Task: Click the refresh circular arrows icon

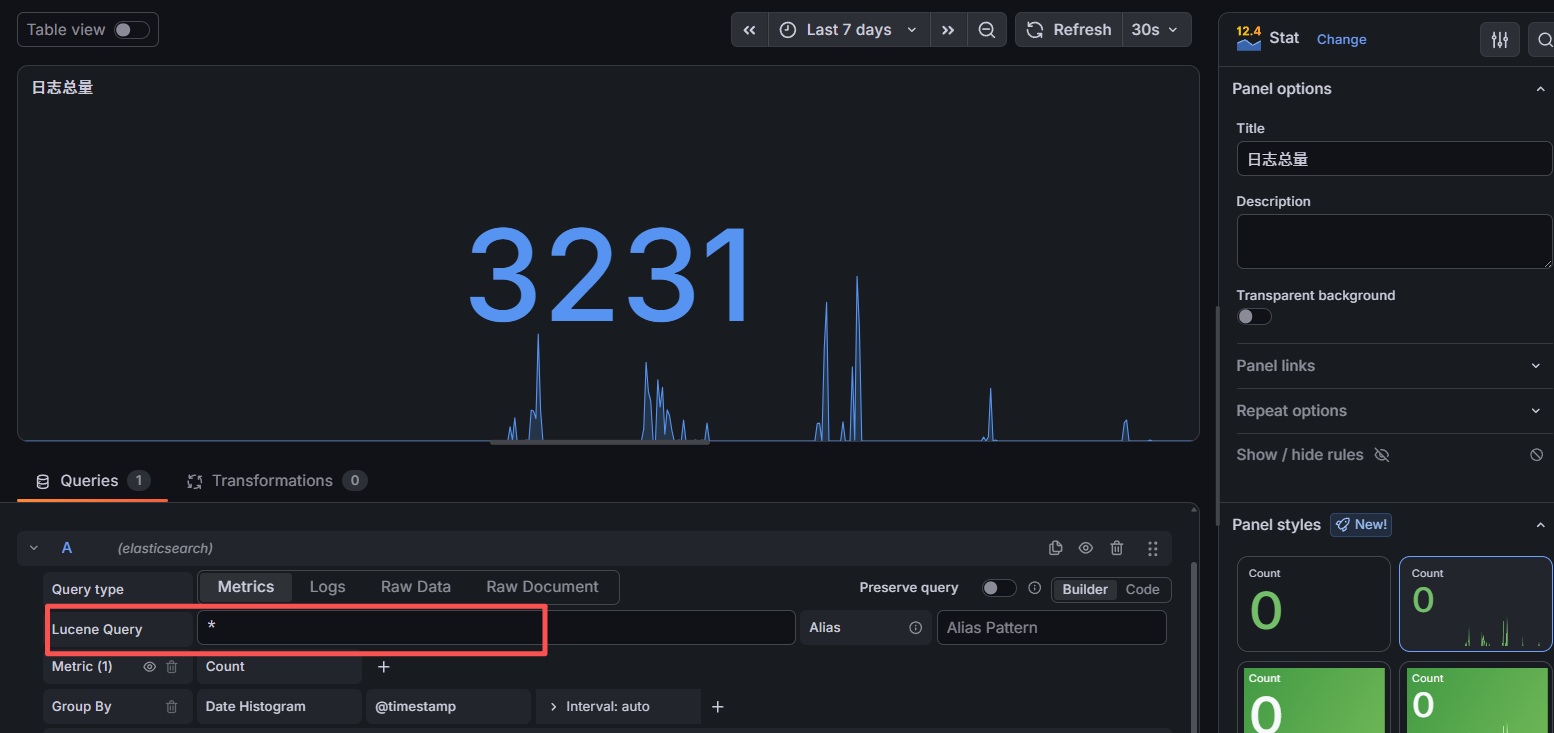Action: 1035,30
